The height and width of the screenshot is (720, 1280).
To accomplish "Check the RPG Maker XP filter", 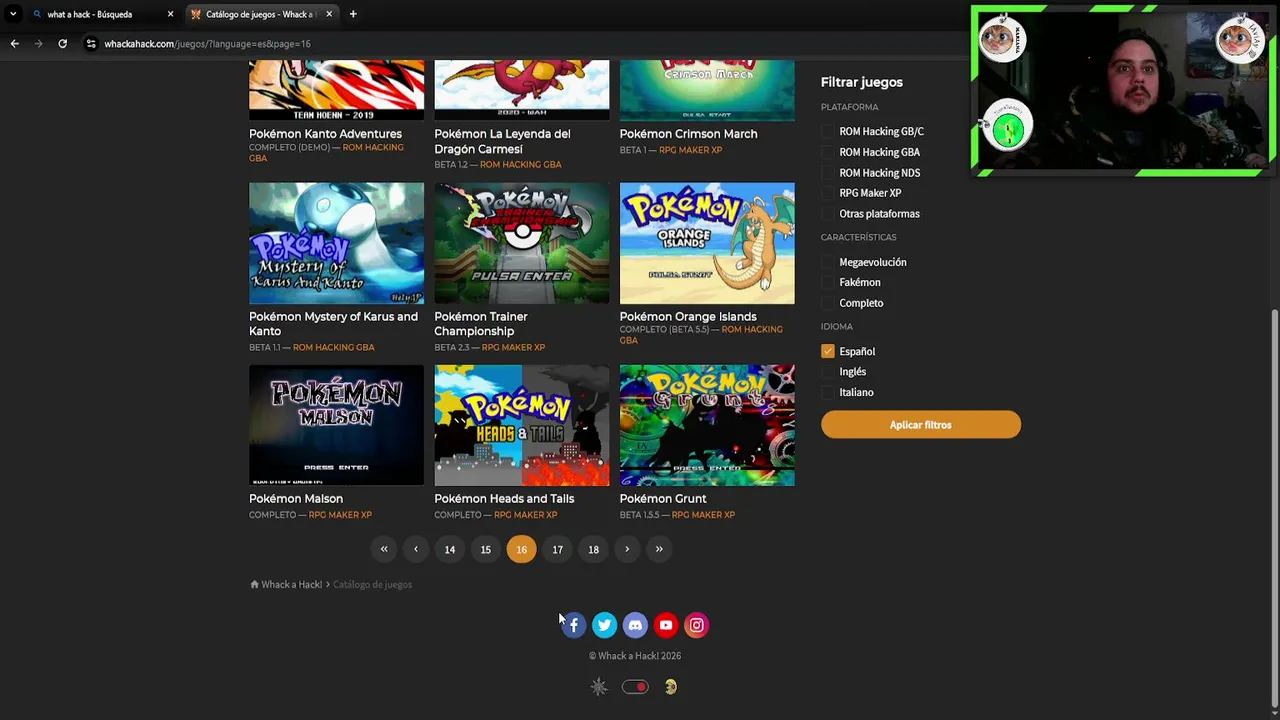I will tap(828, 193).
